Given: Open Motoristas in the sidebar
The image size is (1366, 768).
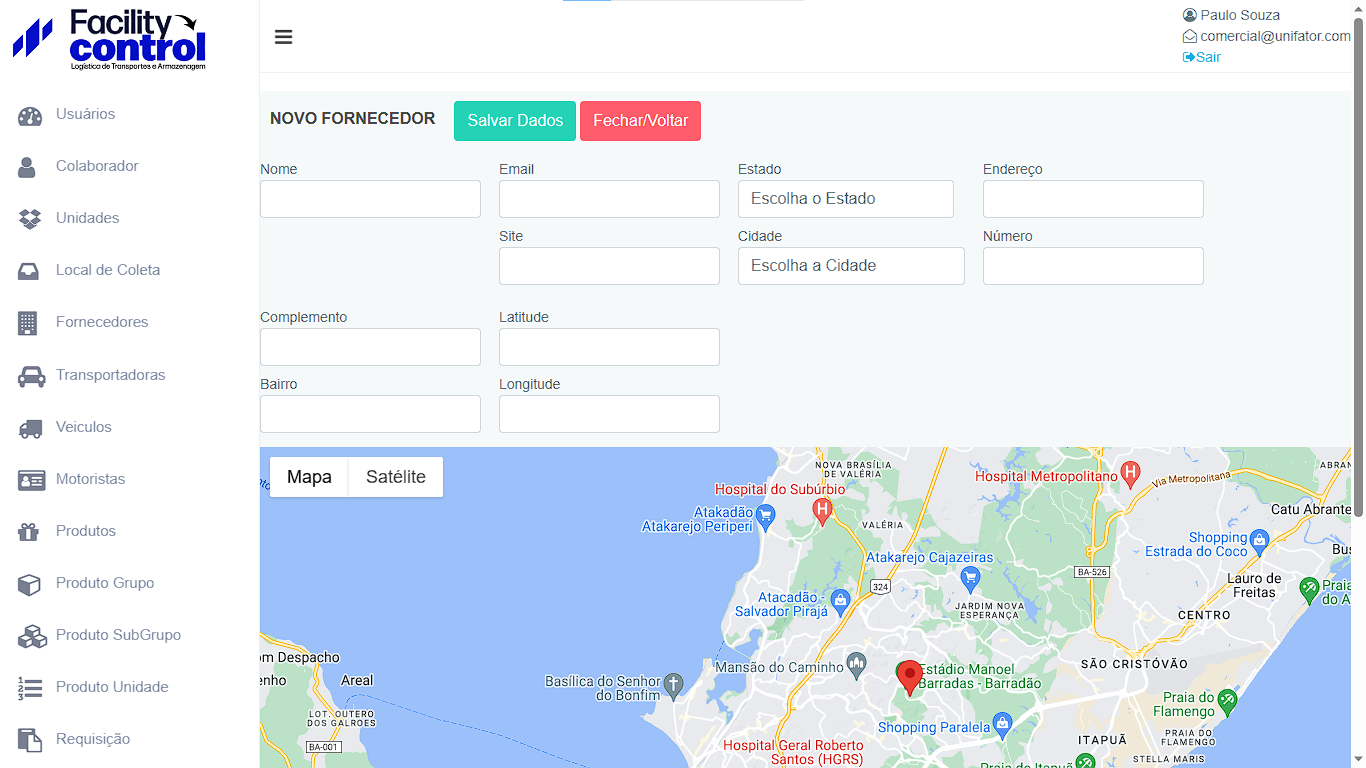Looking at the screenshot, I should [x=90, y=479].
